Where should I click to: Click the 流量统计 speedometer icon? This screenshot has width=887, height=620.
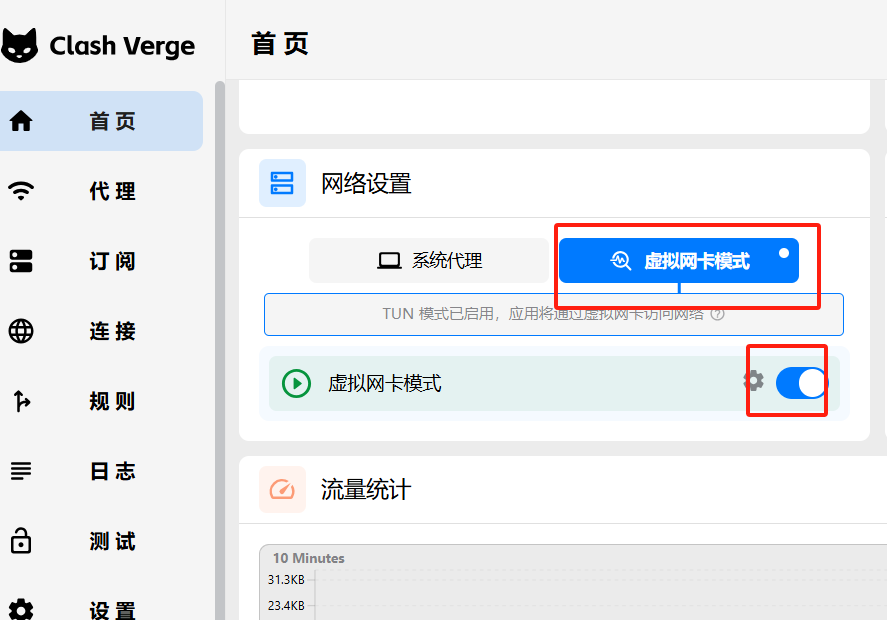[x=282, y=489]
